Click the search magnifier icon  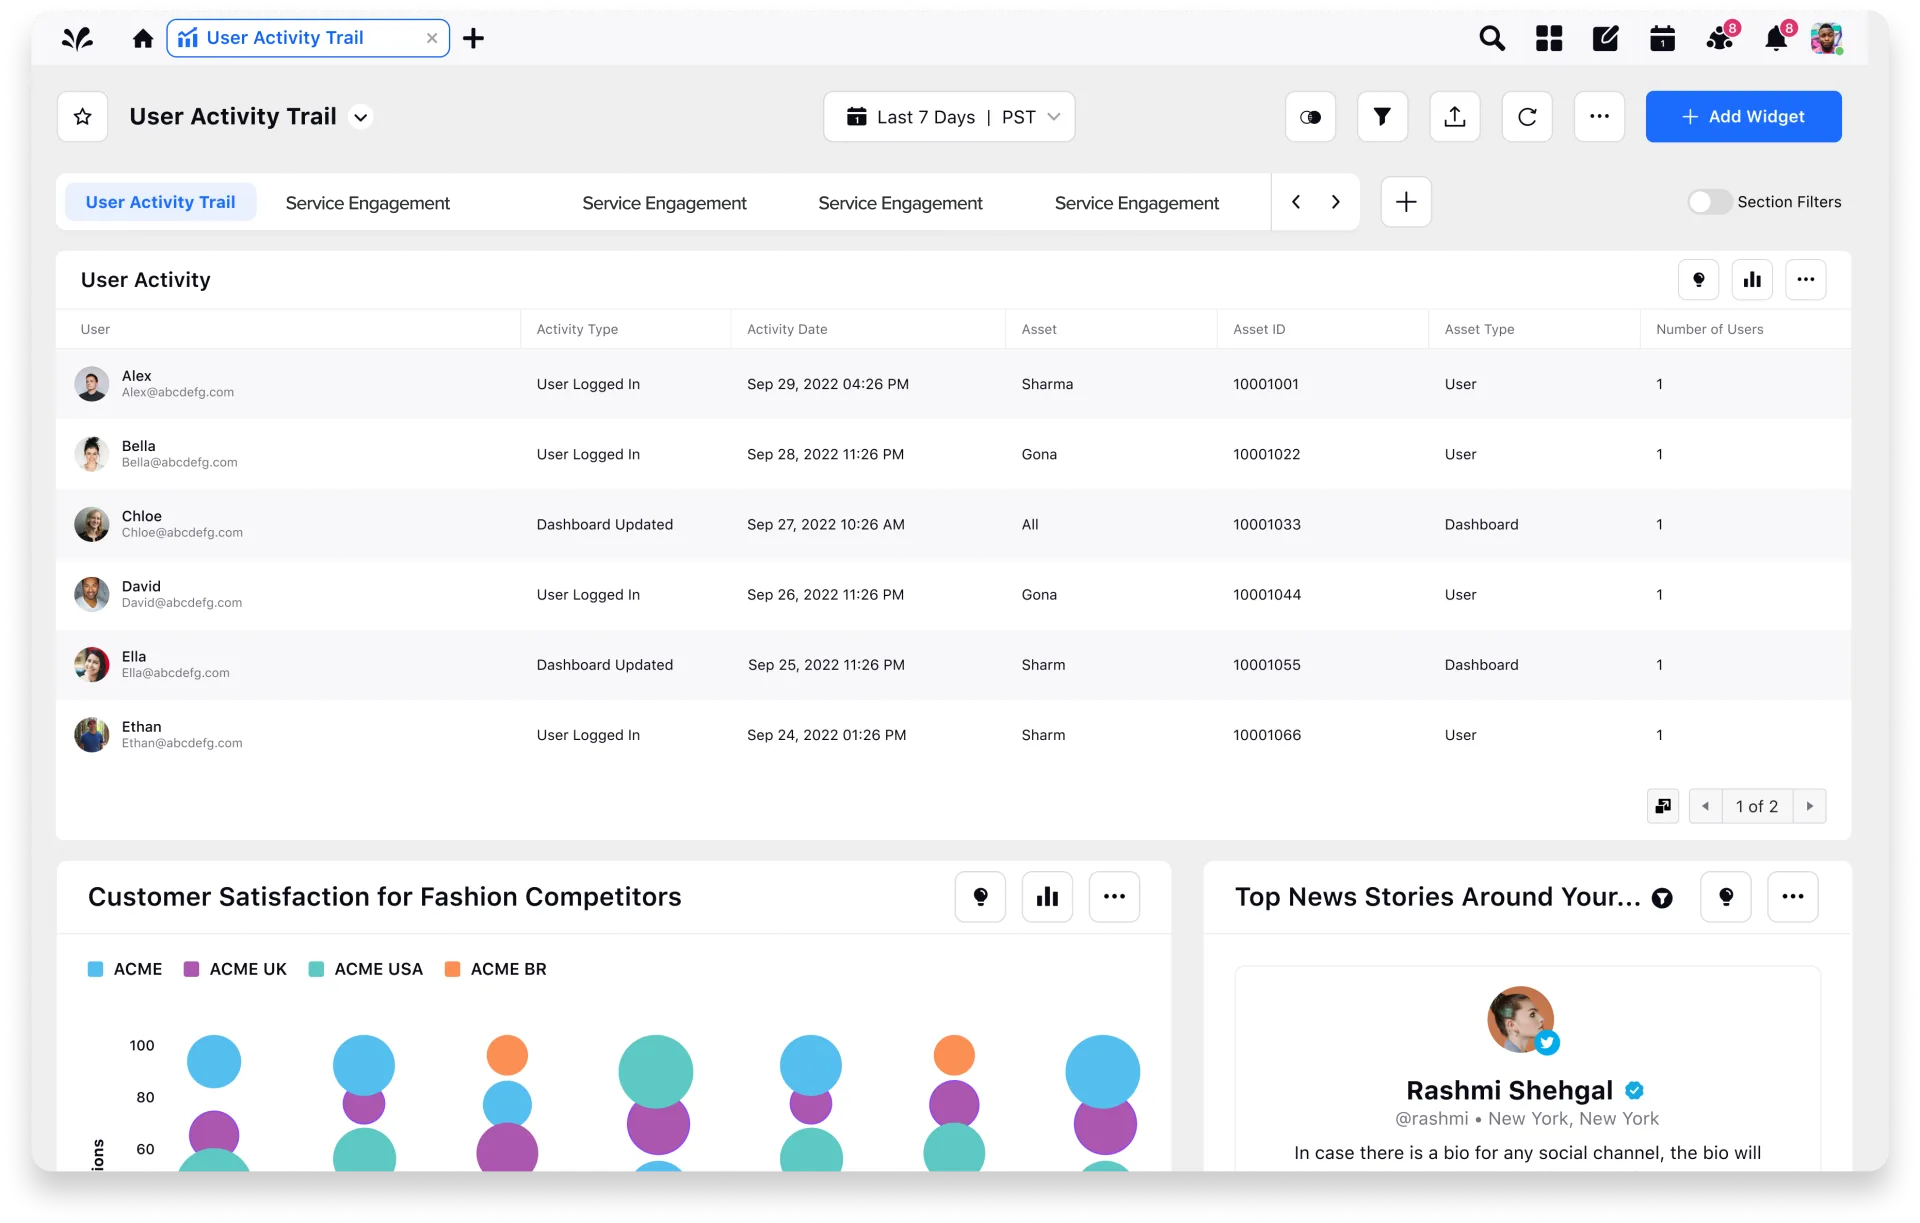pyautogui.click(x=1492, y=38)
